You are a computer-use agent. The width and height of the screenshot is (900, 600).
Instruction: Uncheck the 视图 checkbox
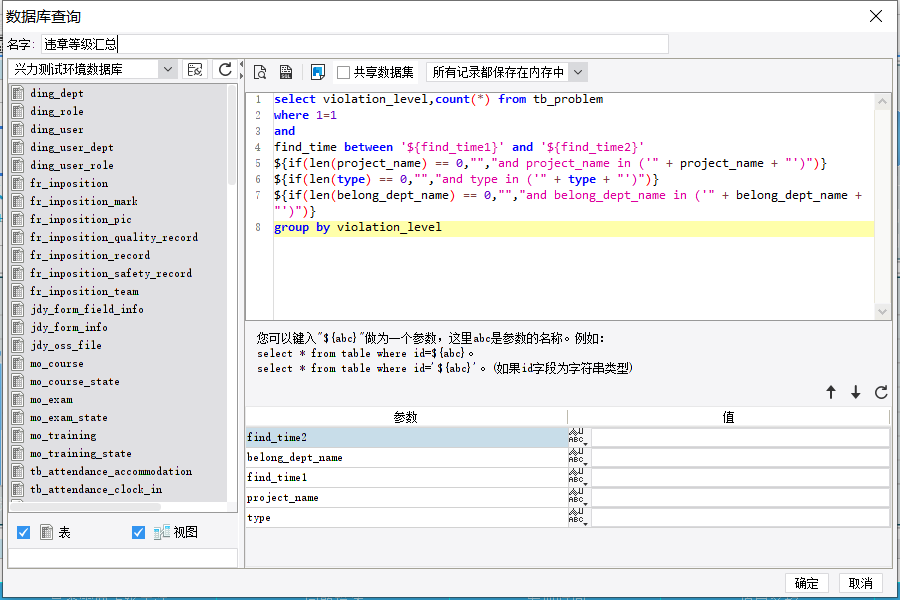click(138, 532)
